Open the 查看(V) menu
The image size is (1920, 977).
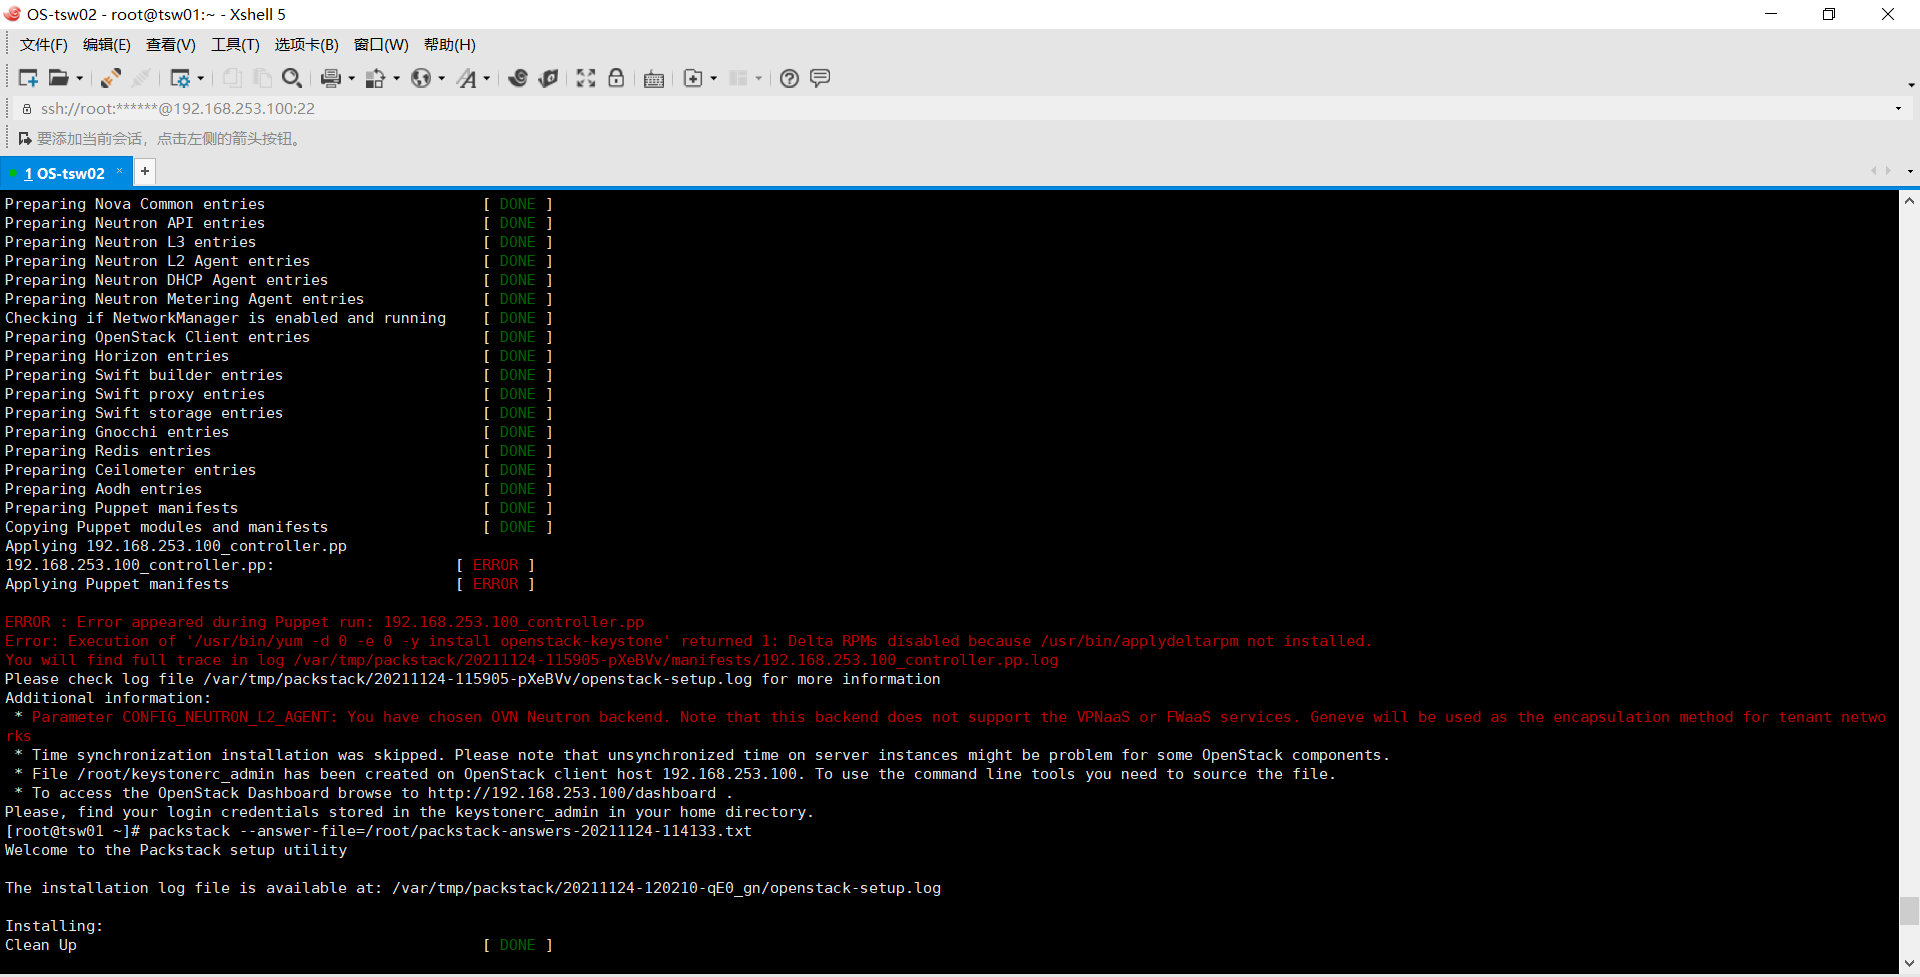(171, 45)
